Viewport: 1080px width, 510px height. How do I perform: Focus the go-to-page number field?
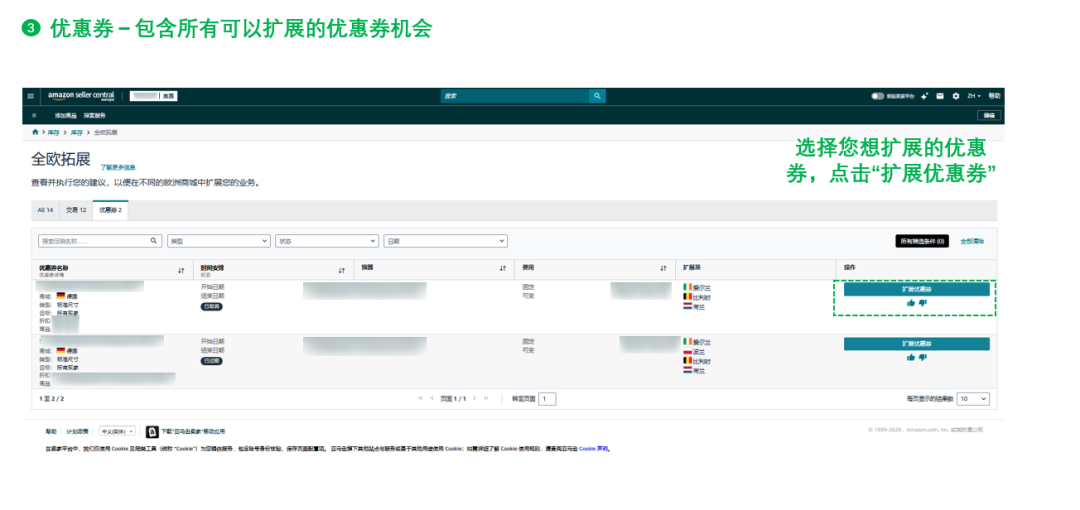click(547, 398)
